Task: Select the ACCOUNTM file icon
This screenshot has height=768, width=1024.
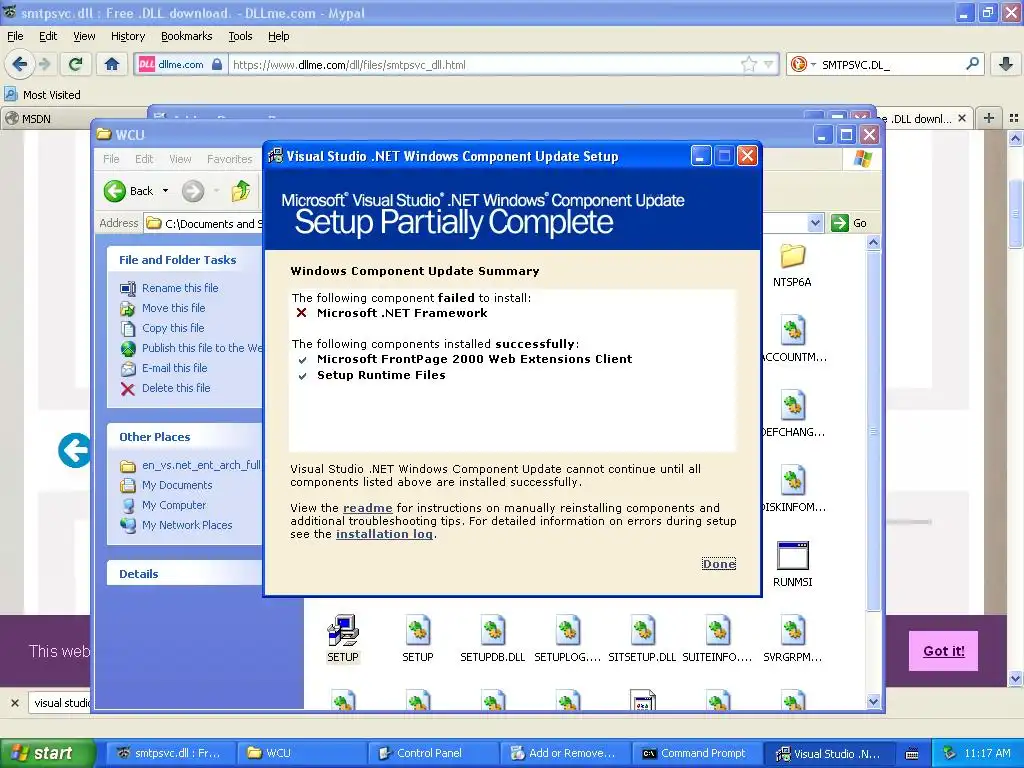Action: pyautogui.click(x=793, y=340)
